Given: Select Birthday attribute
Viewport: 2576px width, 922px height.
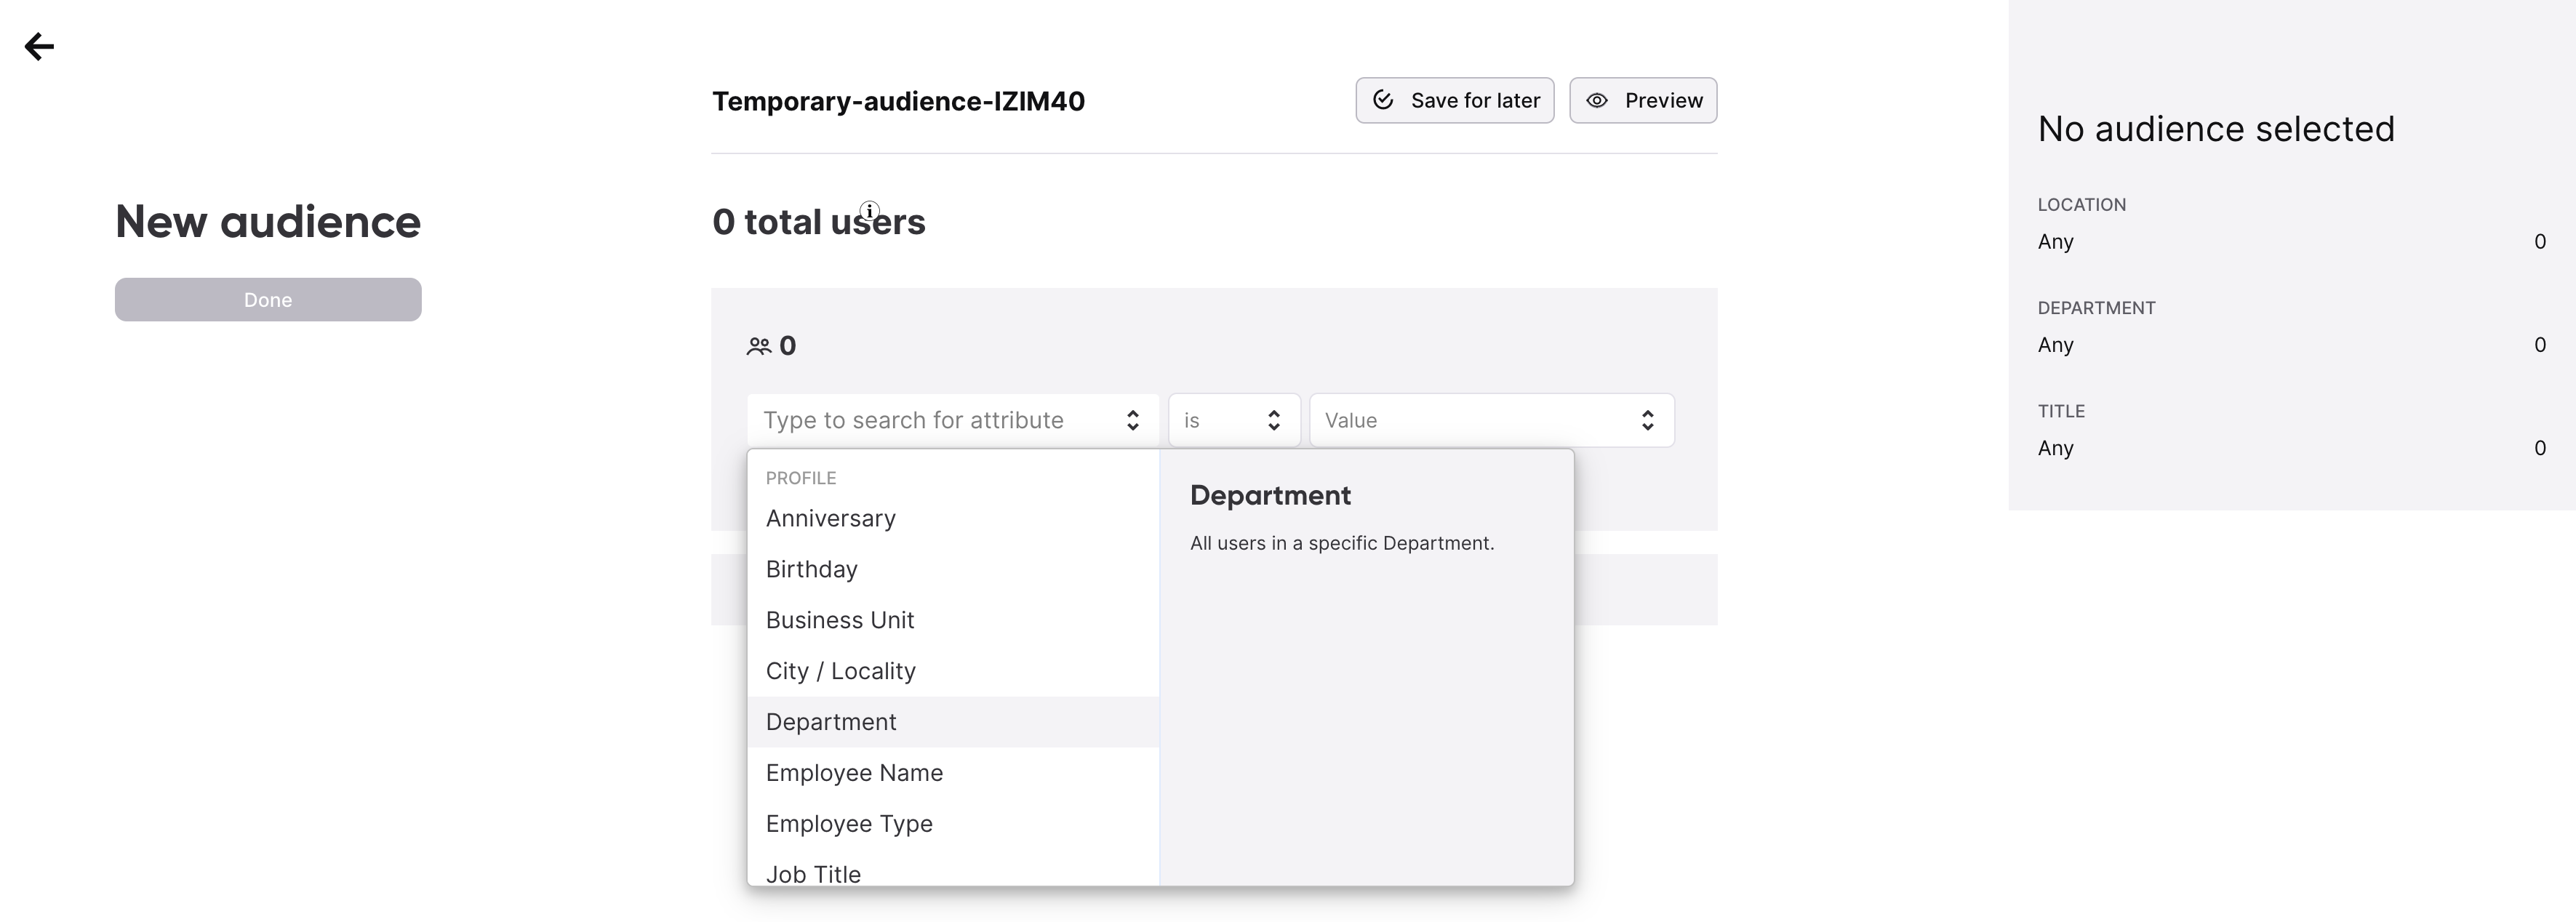Looking at the screenshot, I should 953,569.
